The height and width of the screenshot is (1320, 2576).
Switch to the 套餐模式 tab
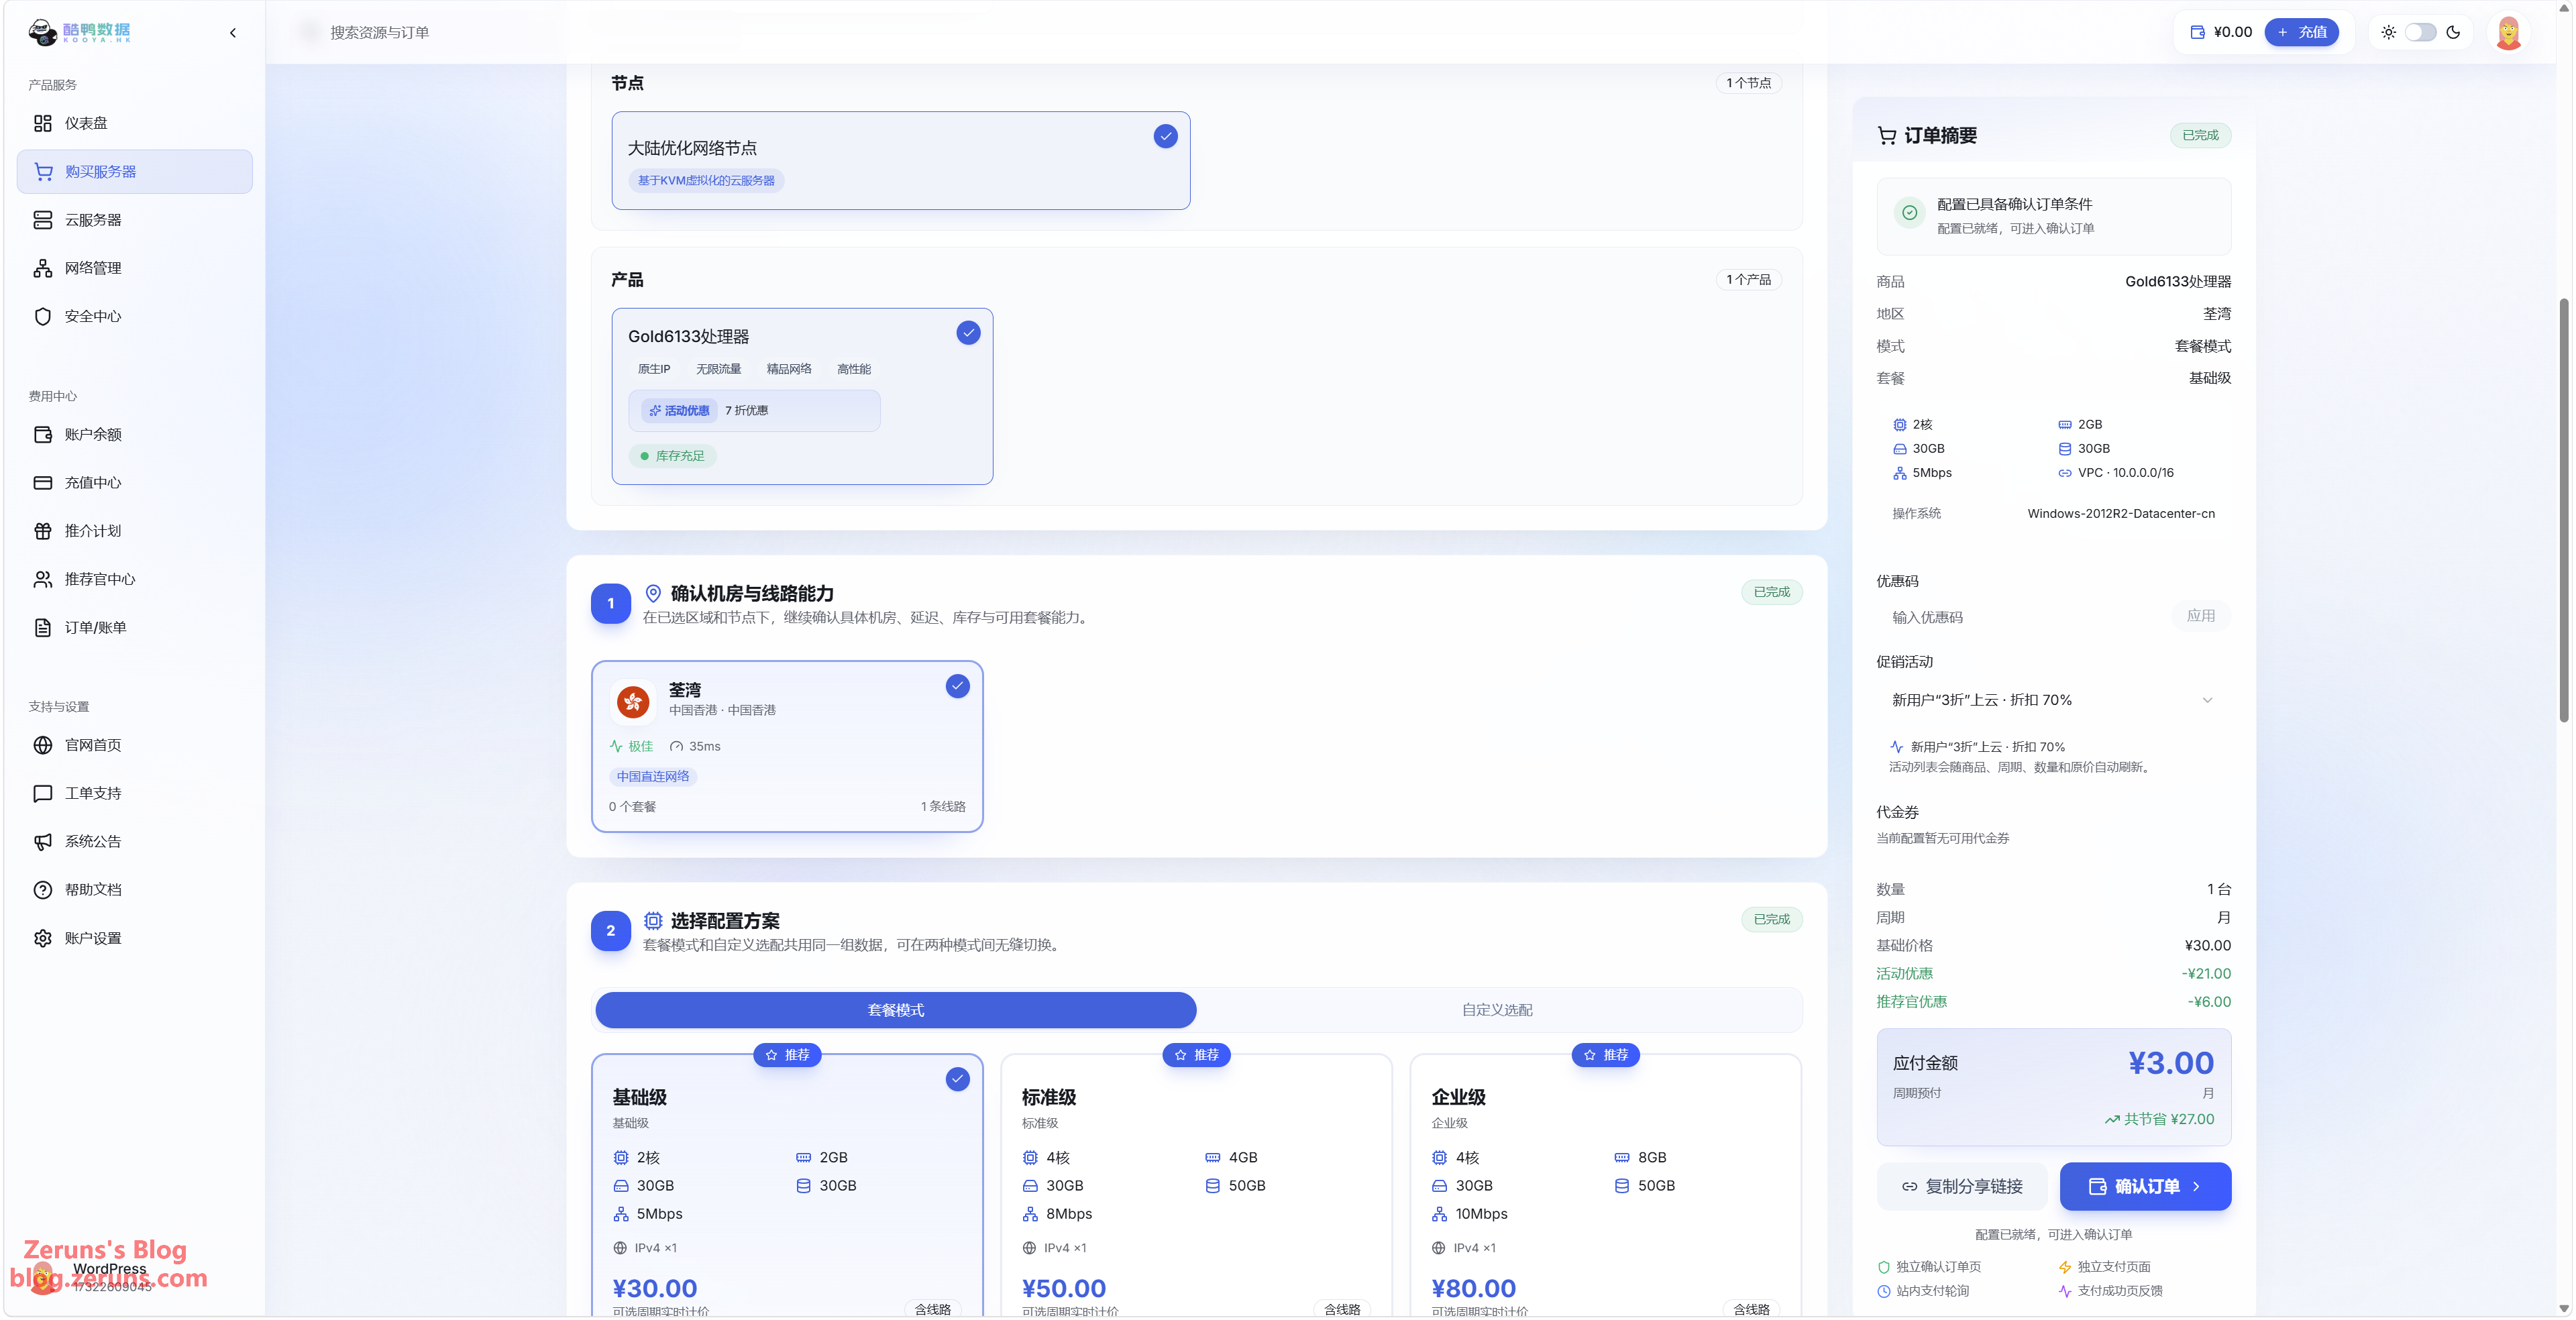(895, 1010)
